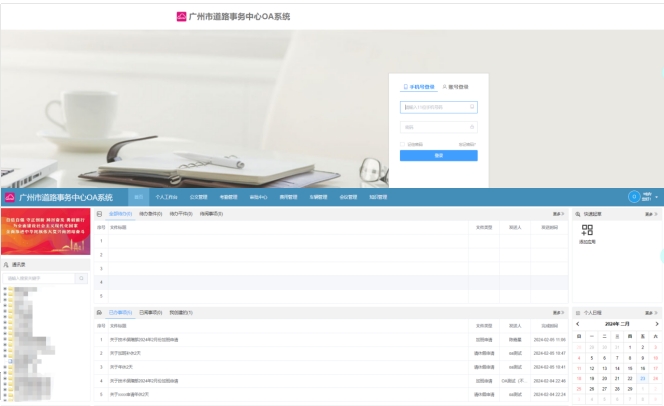Expand the topmost folder in the contacts tree
The image size is (664, 406).
(5, 289)
